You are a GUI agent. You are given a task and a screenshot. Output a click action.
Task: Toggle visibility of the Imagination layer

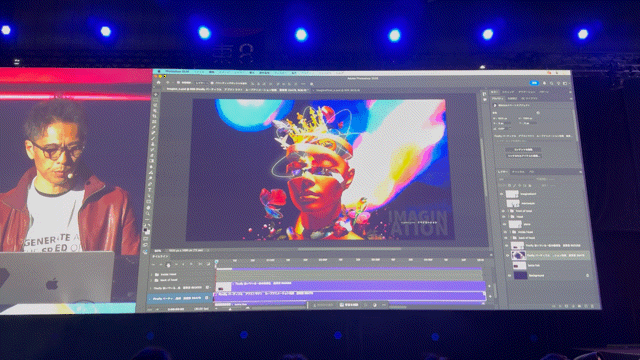click(502, 194)
